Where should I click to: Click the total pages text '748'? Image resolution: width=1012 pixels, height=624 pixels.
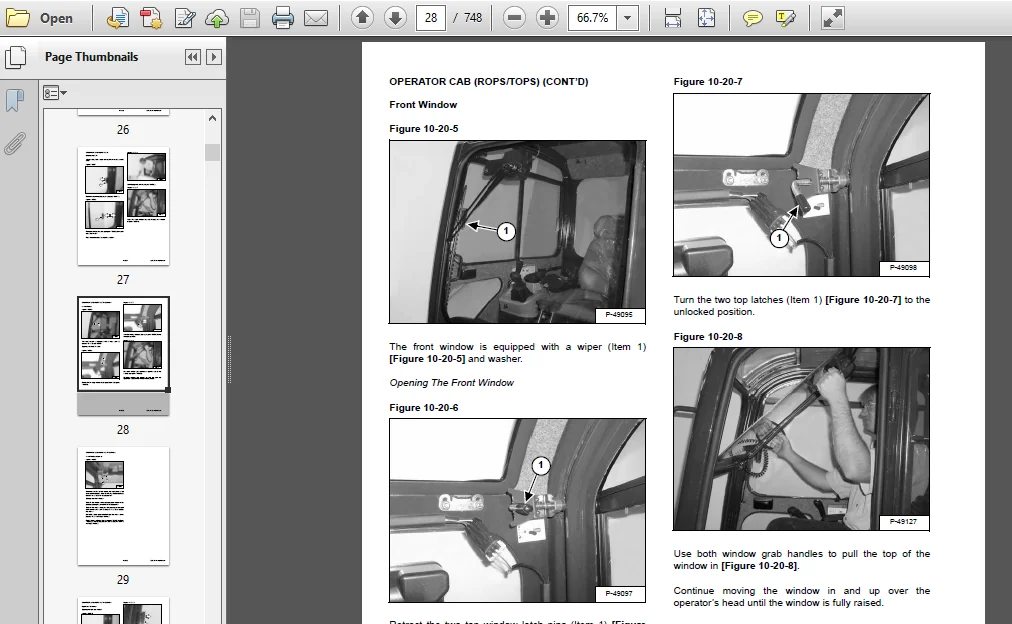click(x=473, y=18)
